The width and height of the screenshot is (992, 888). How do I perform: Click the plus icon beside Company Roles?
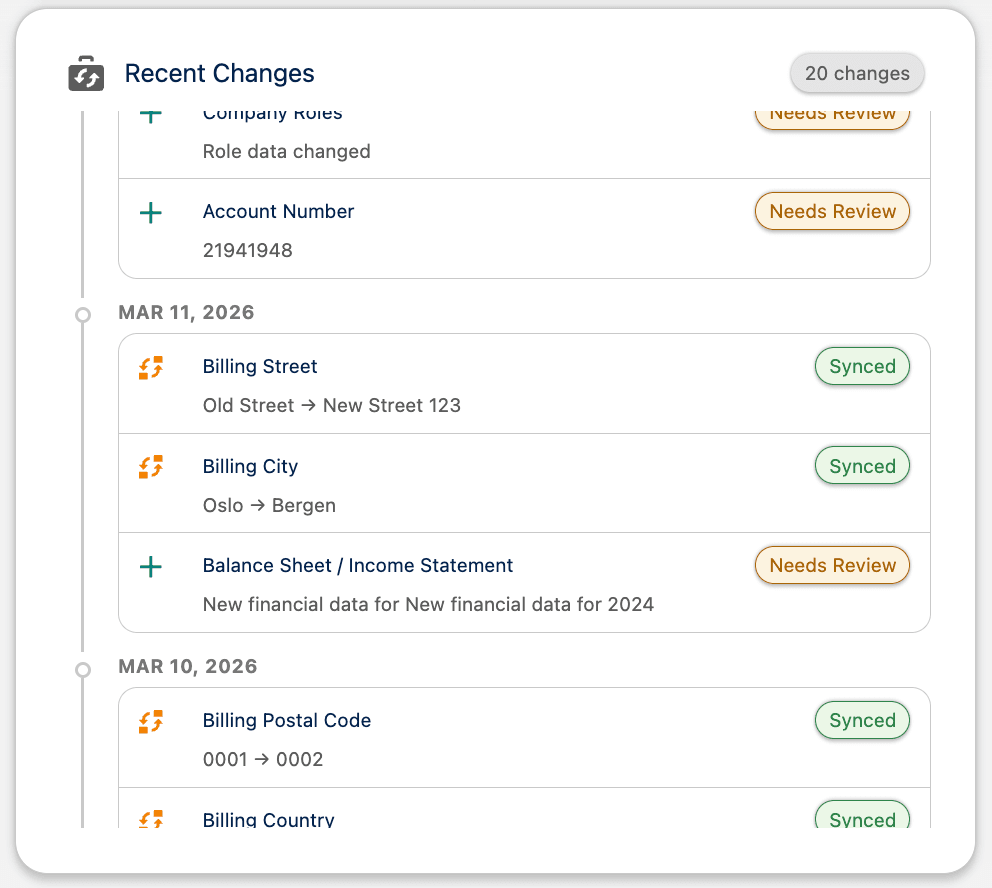[151, 113]
